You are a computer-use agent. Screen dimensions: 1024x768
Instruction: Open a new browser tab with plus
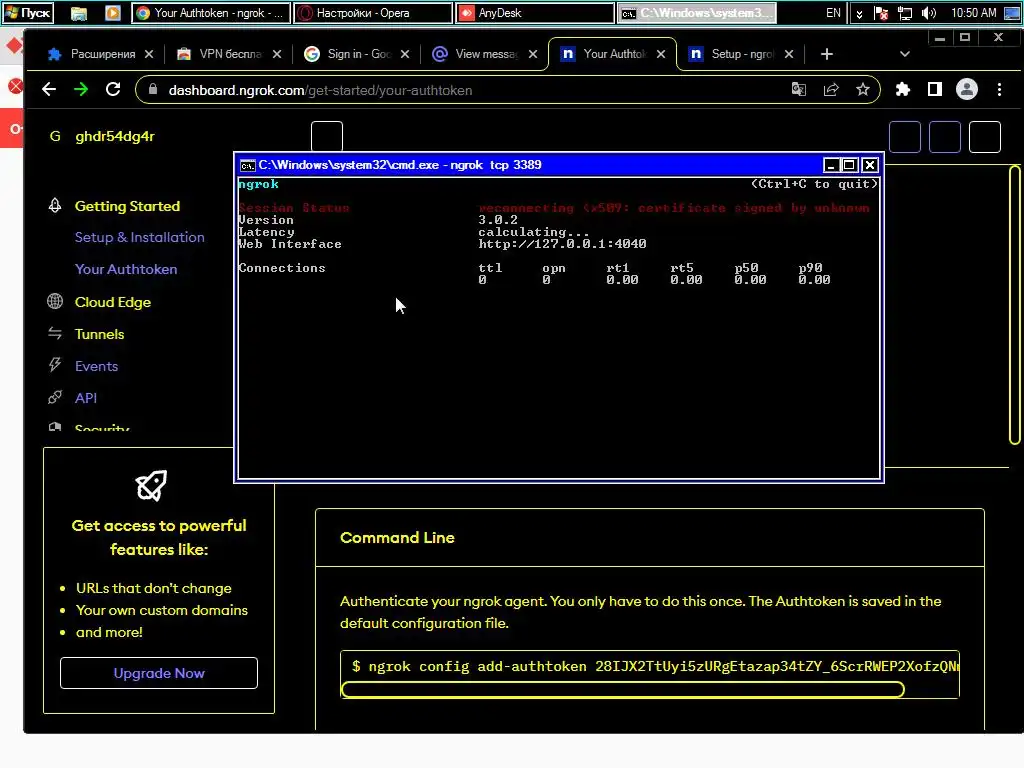point(827,54)
